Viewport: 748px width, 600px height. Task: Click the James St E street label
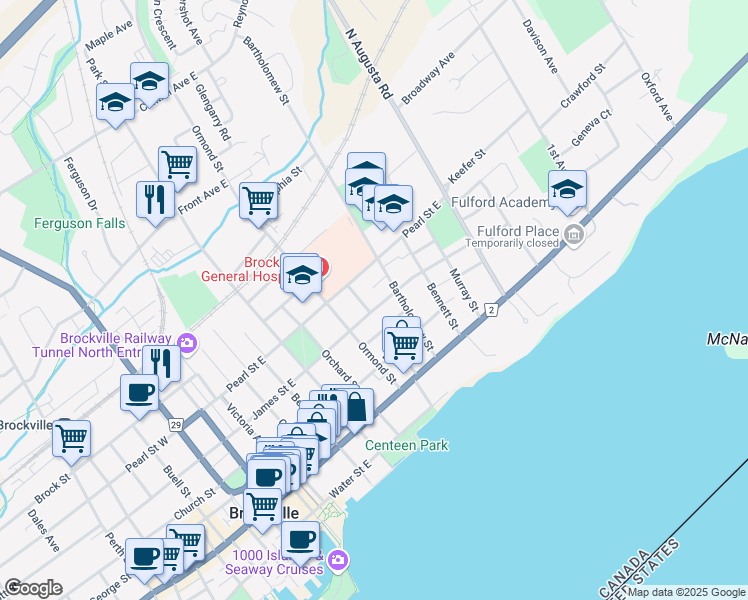tap(274, 399)
